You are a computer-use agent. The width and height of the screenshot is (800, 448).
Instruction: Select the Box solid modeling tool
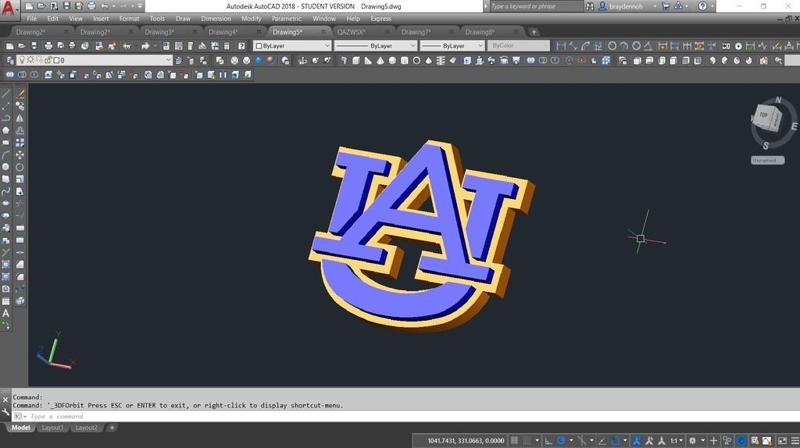click(x=356, y=60)
